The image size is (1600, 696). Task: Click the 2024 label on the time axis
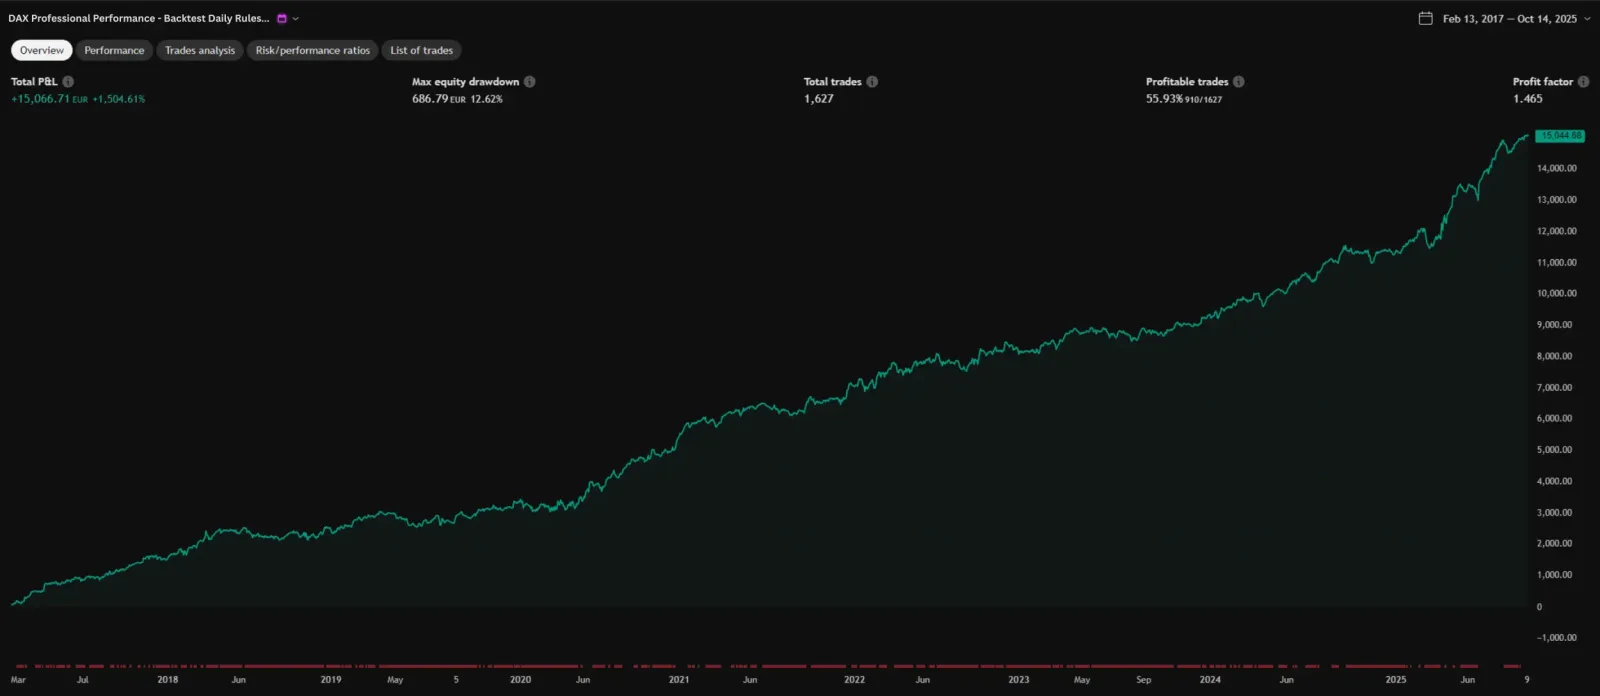(1211, 680)
